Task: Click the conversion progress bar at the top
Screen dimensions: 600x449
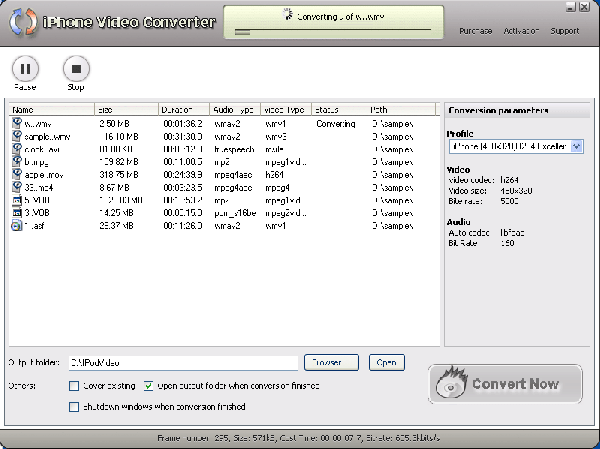Action: coord(330,32)
